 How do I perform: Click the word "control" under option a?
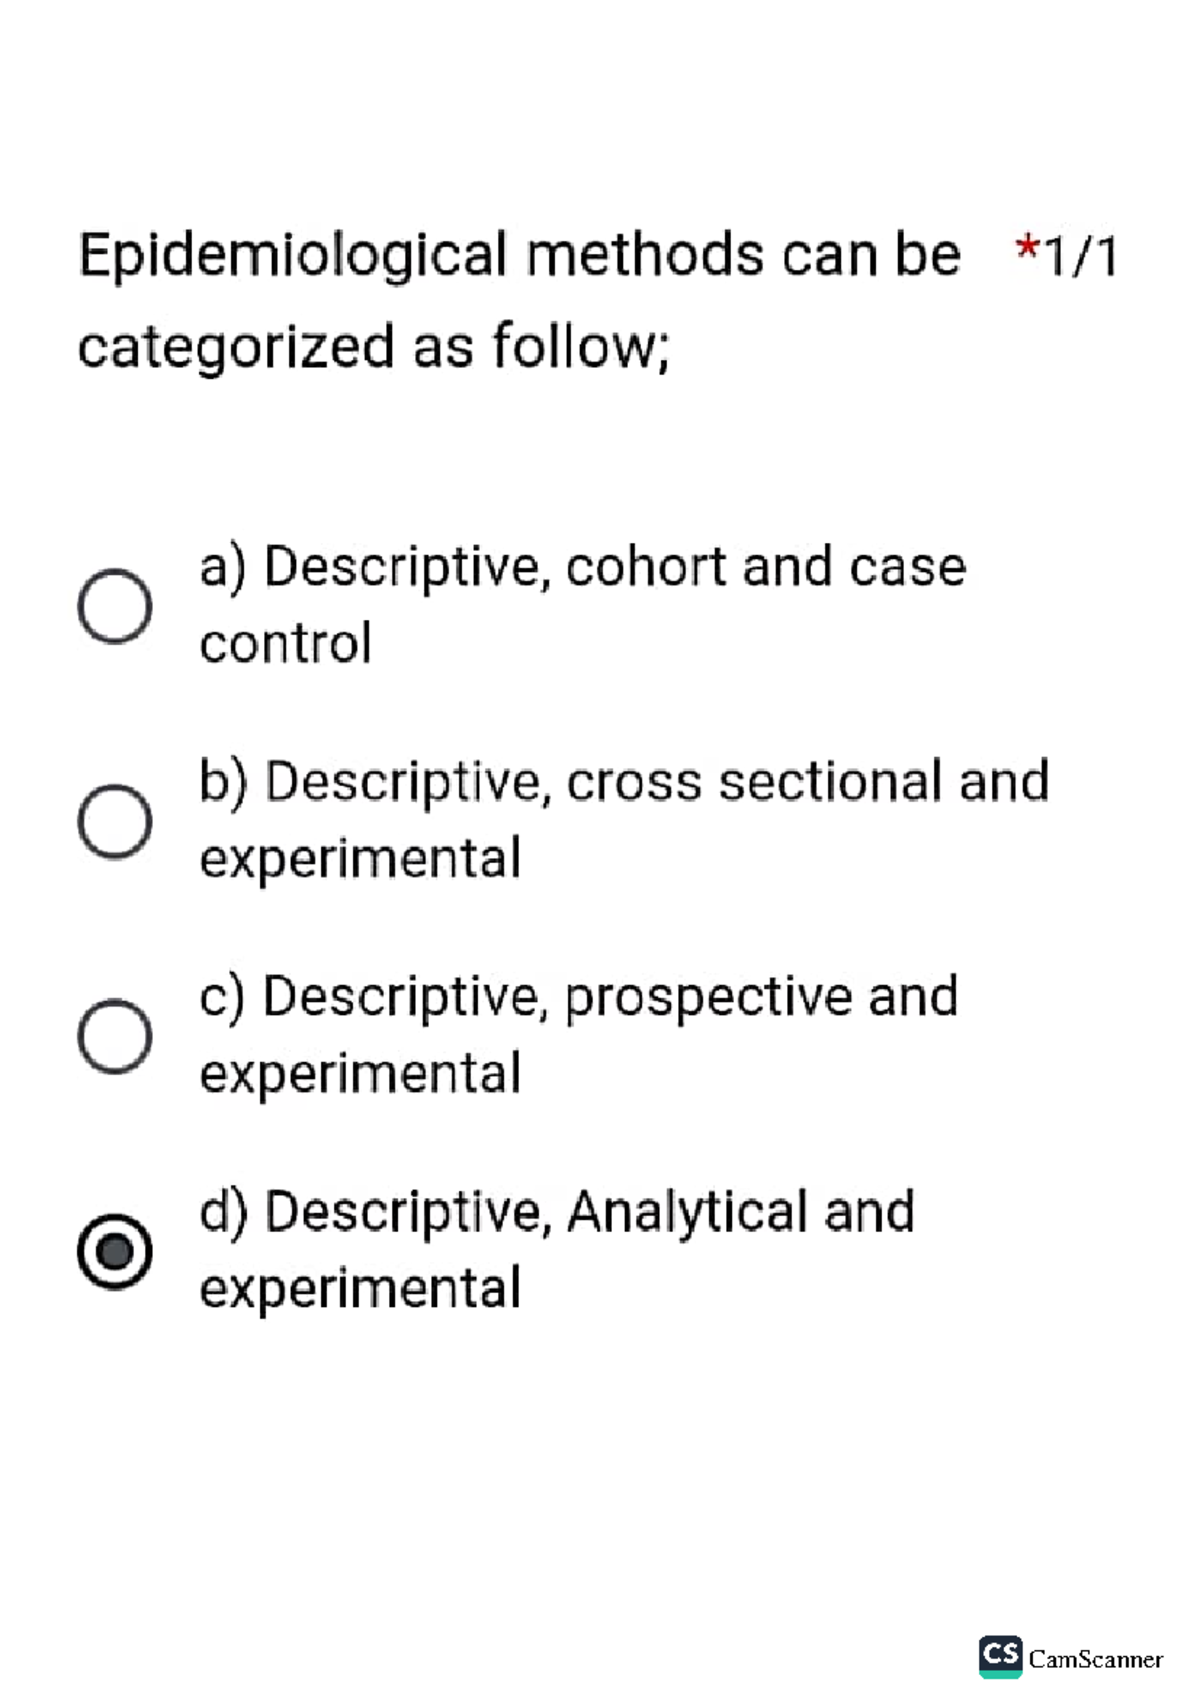tap(285, 643)
